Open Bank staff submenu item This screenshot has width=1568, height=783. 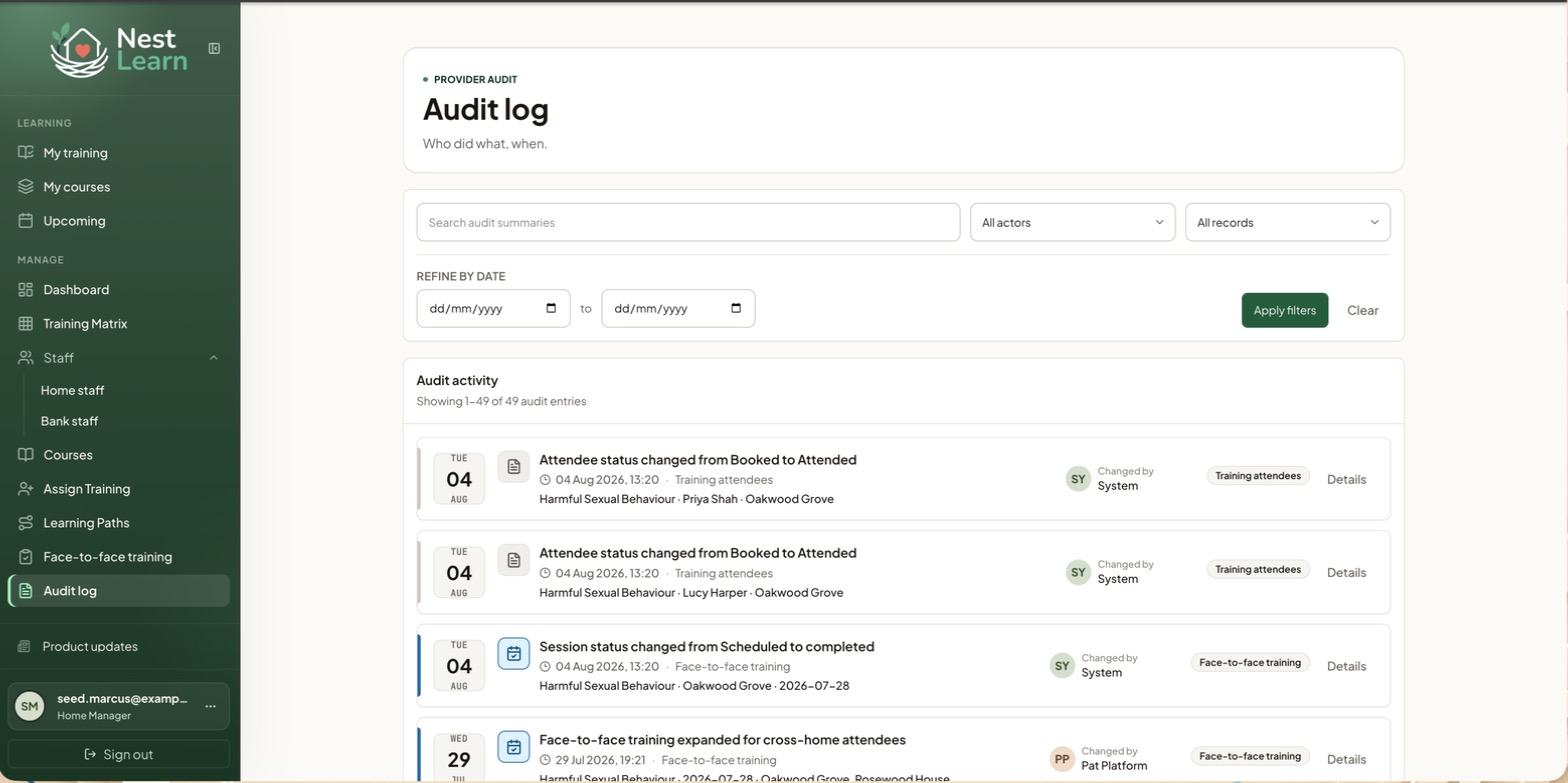pos(69,422)
